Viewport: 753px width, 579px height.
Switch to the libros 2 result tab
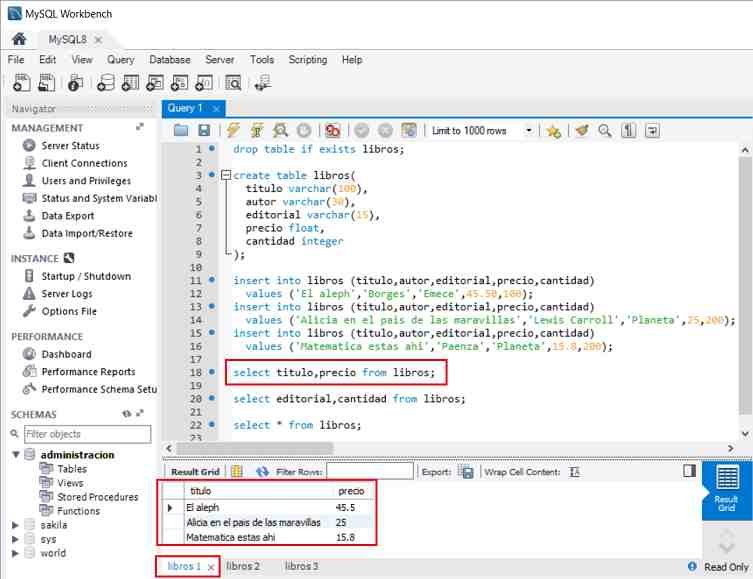coord(242,566)
